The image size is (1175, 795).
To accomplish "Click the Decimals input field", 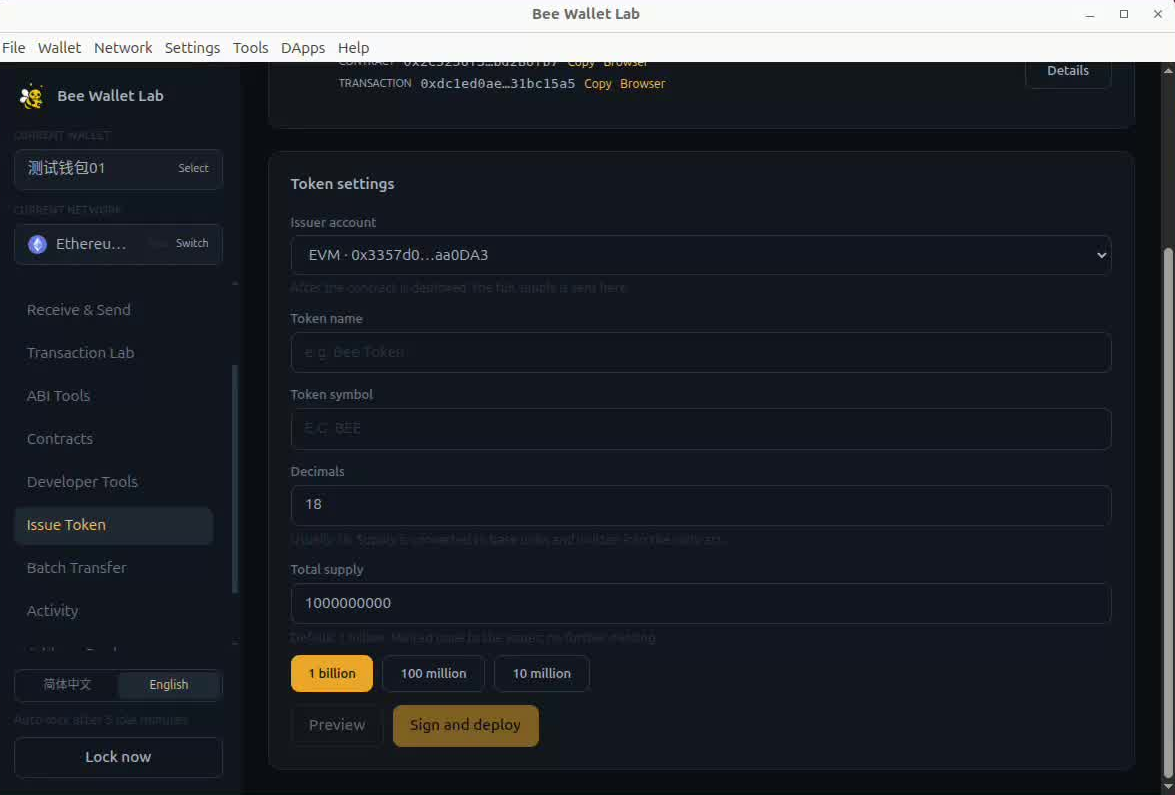I will point(701,505).
